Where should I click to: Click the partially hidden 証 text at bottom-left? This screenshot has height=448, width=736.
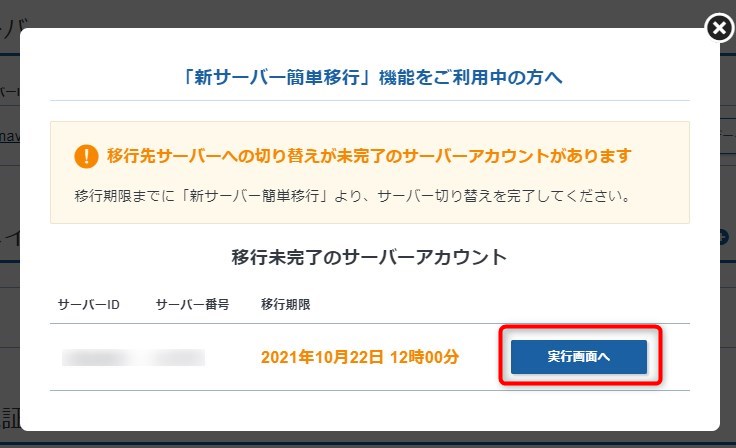tap(9, 418)
